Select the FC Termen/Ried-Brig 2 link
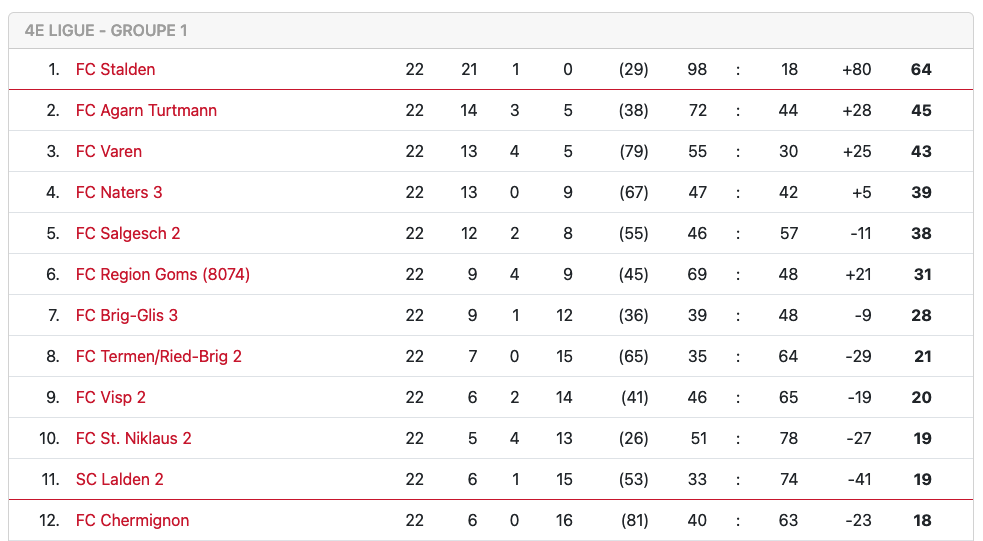The image size is (983, 541). [159, 356]
